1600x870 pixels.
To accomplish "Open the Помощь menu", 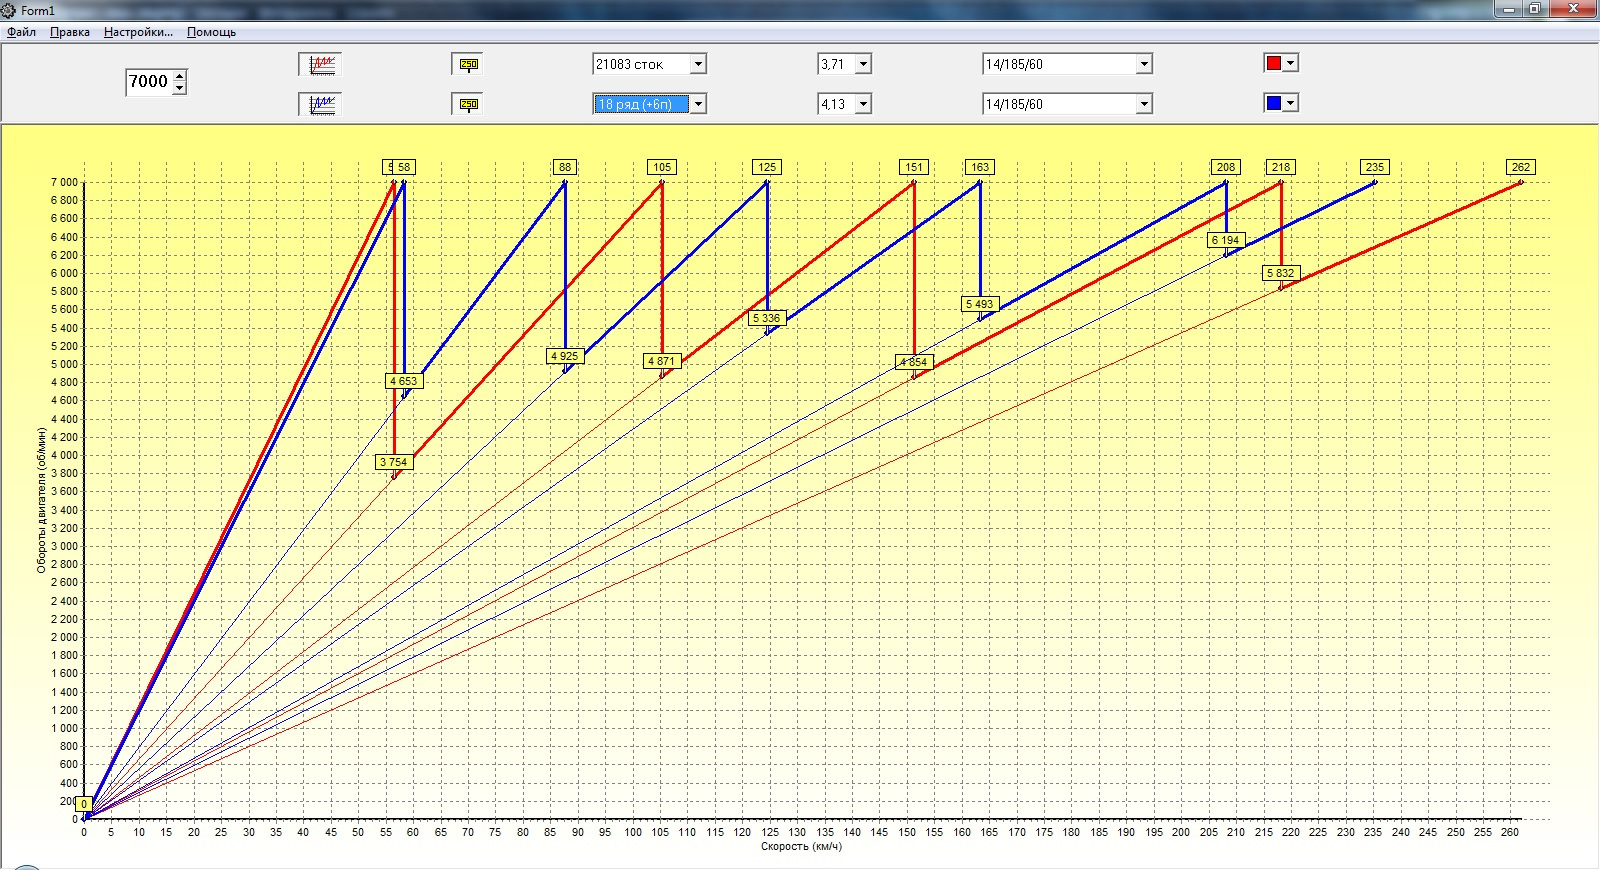I will coord(211,32).
